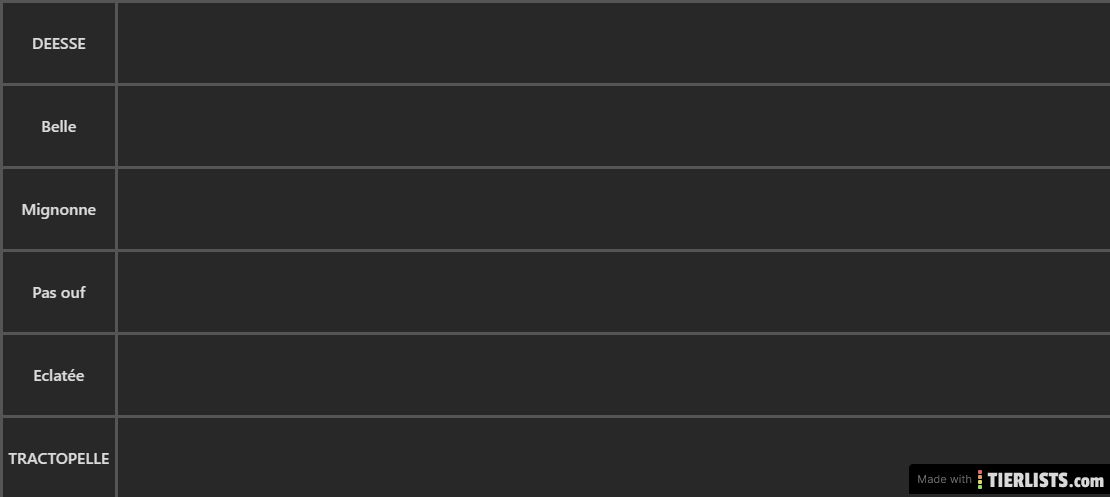The width and height of the screenshot is (1110, 497).
Task: Click the TIERLISTS.com colored bars logo icon
Action: coord(980,479)
